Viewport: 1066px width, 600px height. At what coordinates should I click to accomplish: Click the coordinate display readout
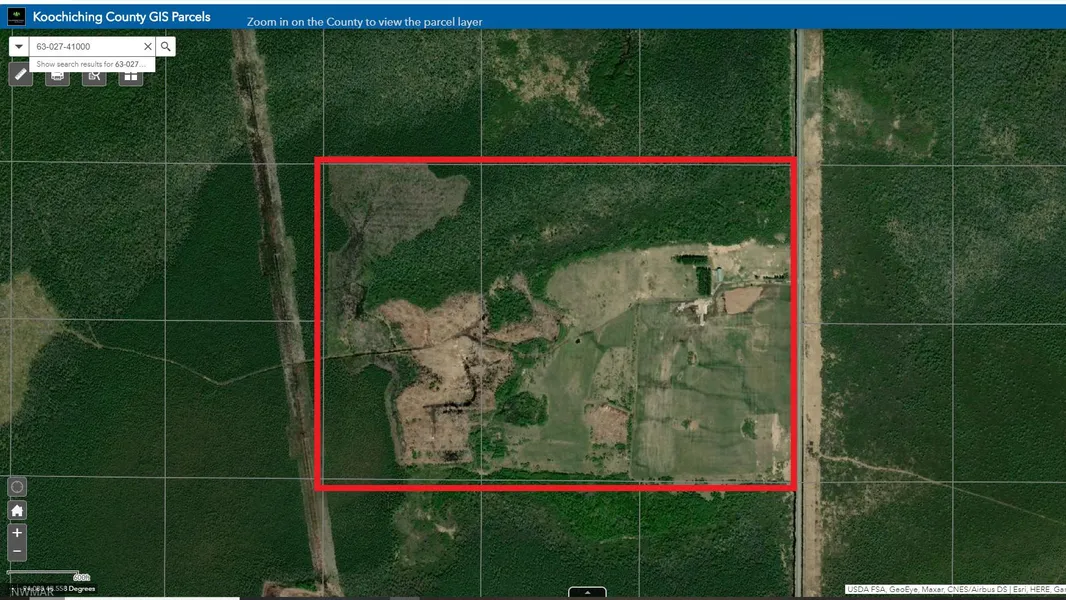60,589
